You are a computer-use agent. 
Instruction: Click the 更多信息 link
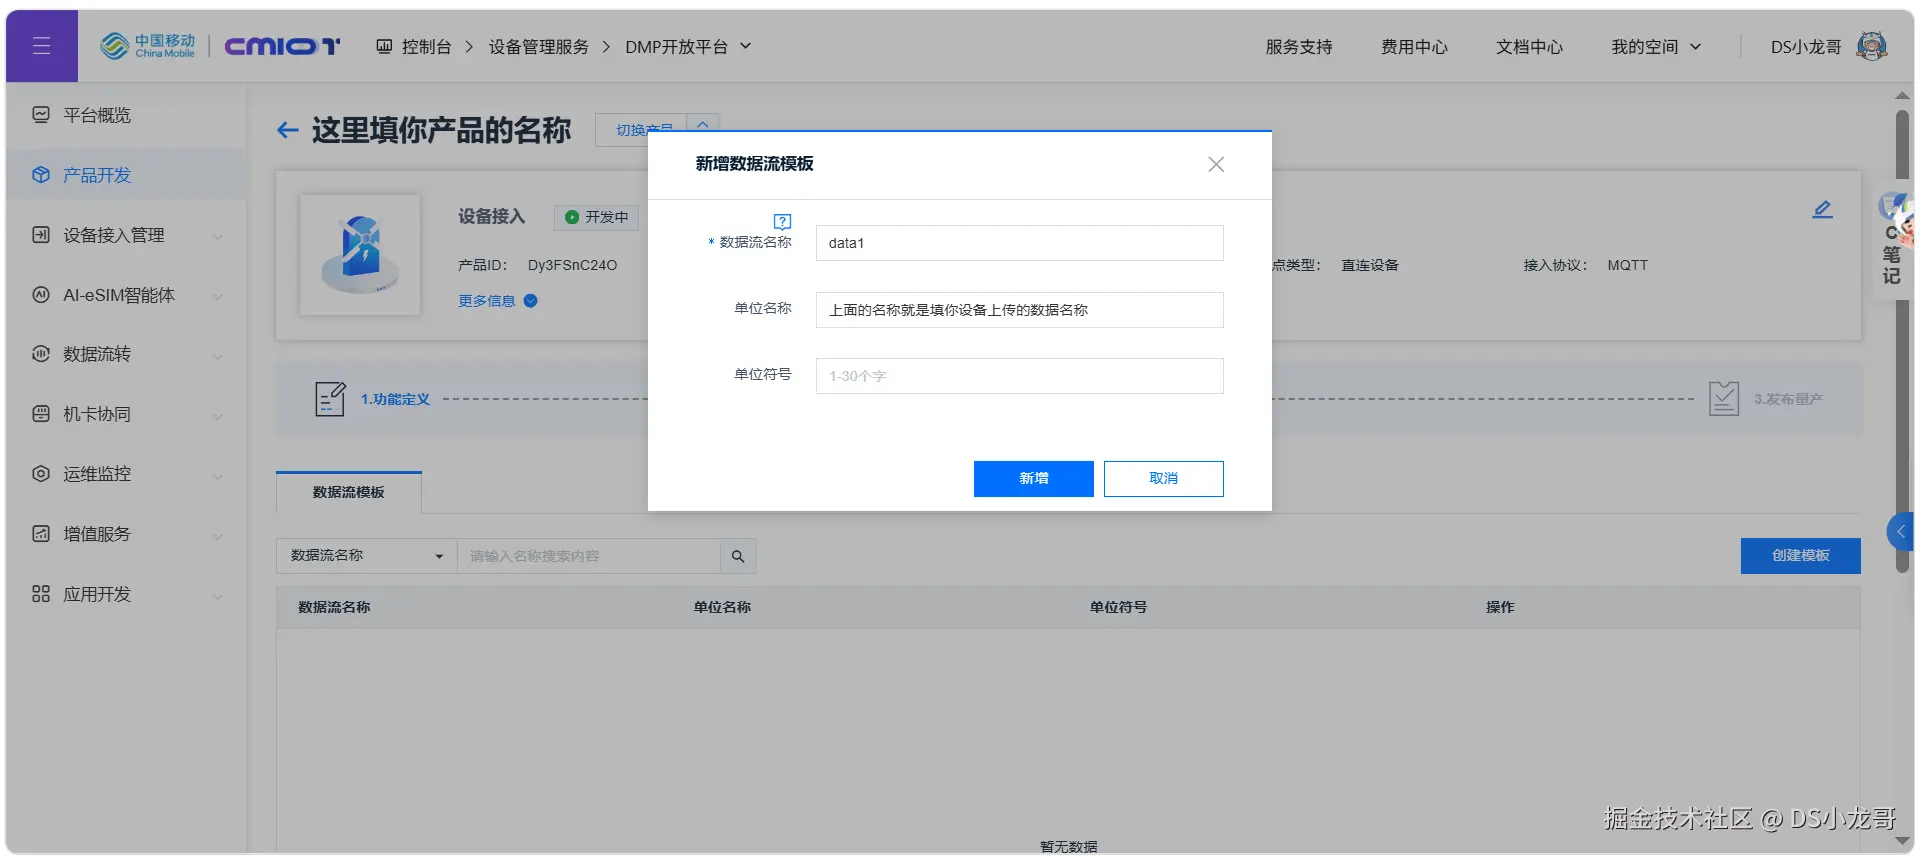pyautogui.click(x=498, y=301)
